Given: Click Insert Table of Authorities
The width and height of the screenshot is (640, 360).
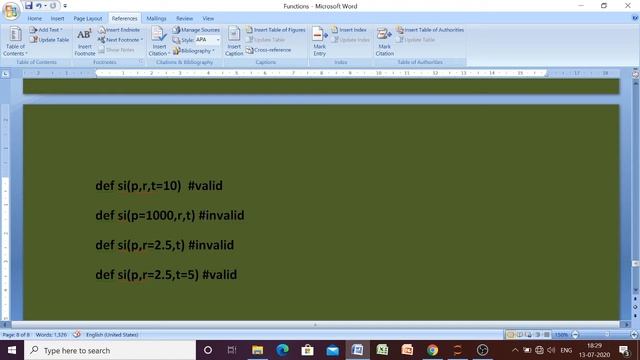Looking at the screenshot, I should point(430,30).
